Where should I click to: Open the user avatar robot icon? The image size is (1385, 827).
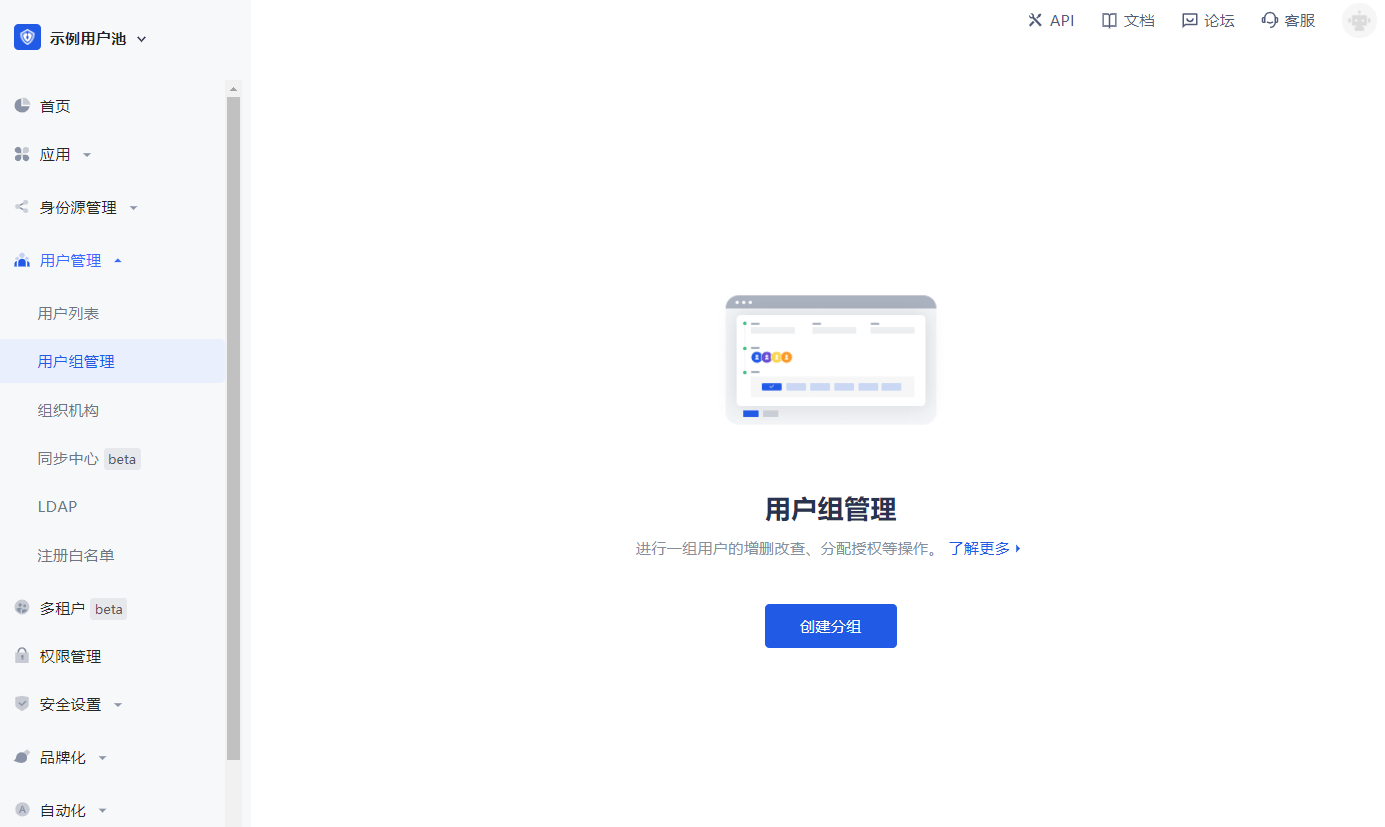(1359, 21)
